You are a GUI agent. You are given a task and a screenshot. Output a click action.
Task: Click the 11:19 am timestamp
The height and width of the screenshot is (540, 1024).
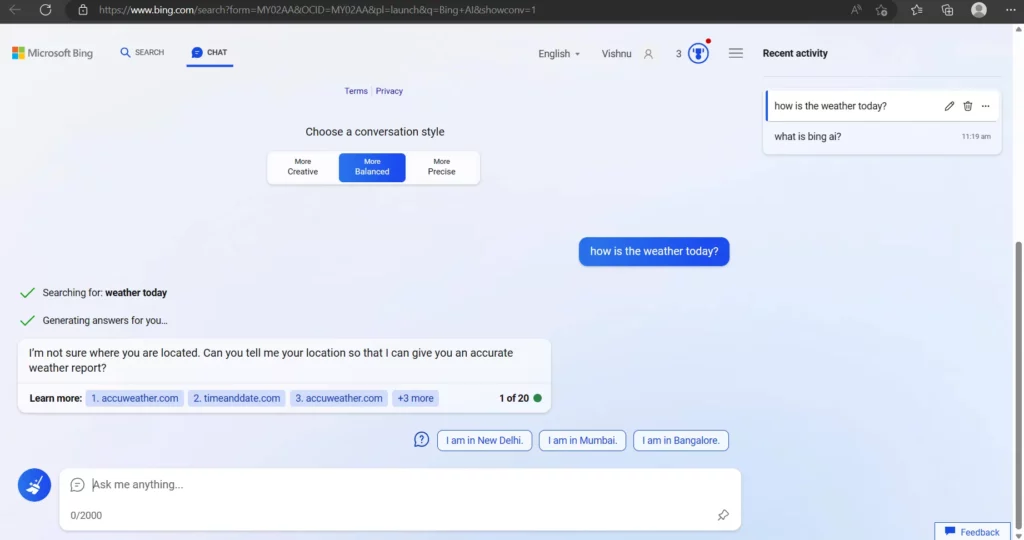(976, 136)
